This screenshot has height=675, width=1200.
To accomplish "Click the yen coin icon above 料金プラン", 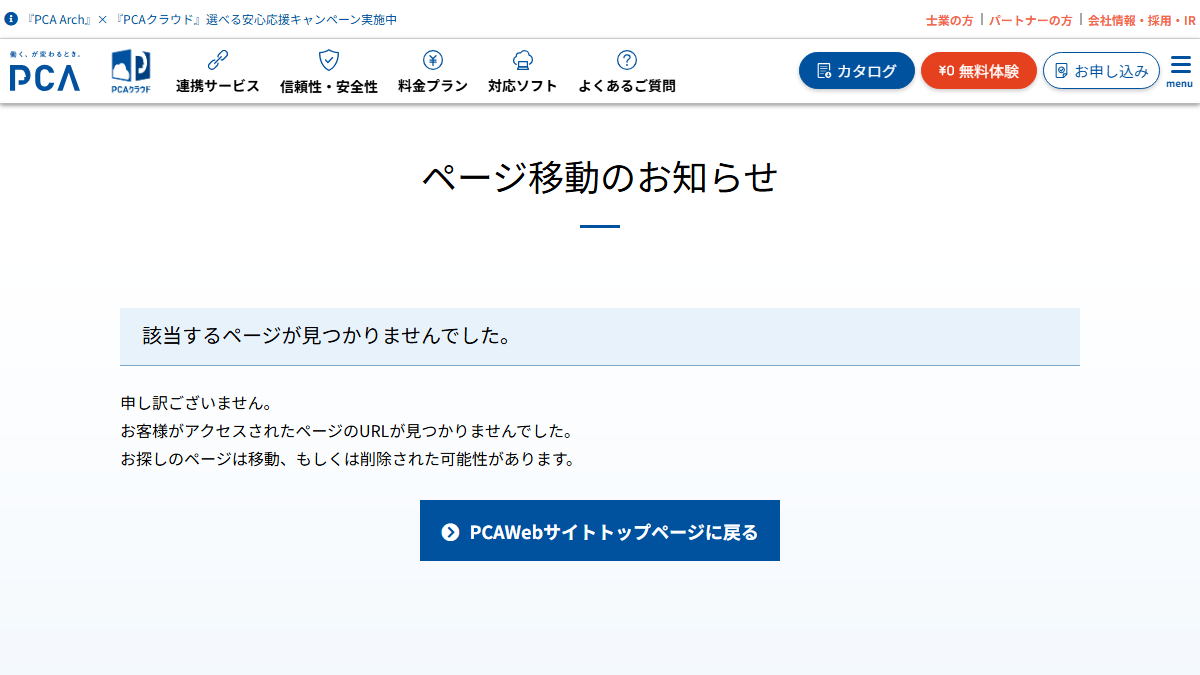I will (433, 60).
